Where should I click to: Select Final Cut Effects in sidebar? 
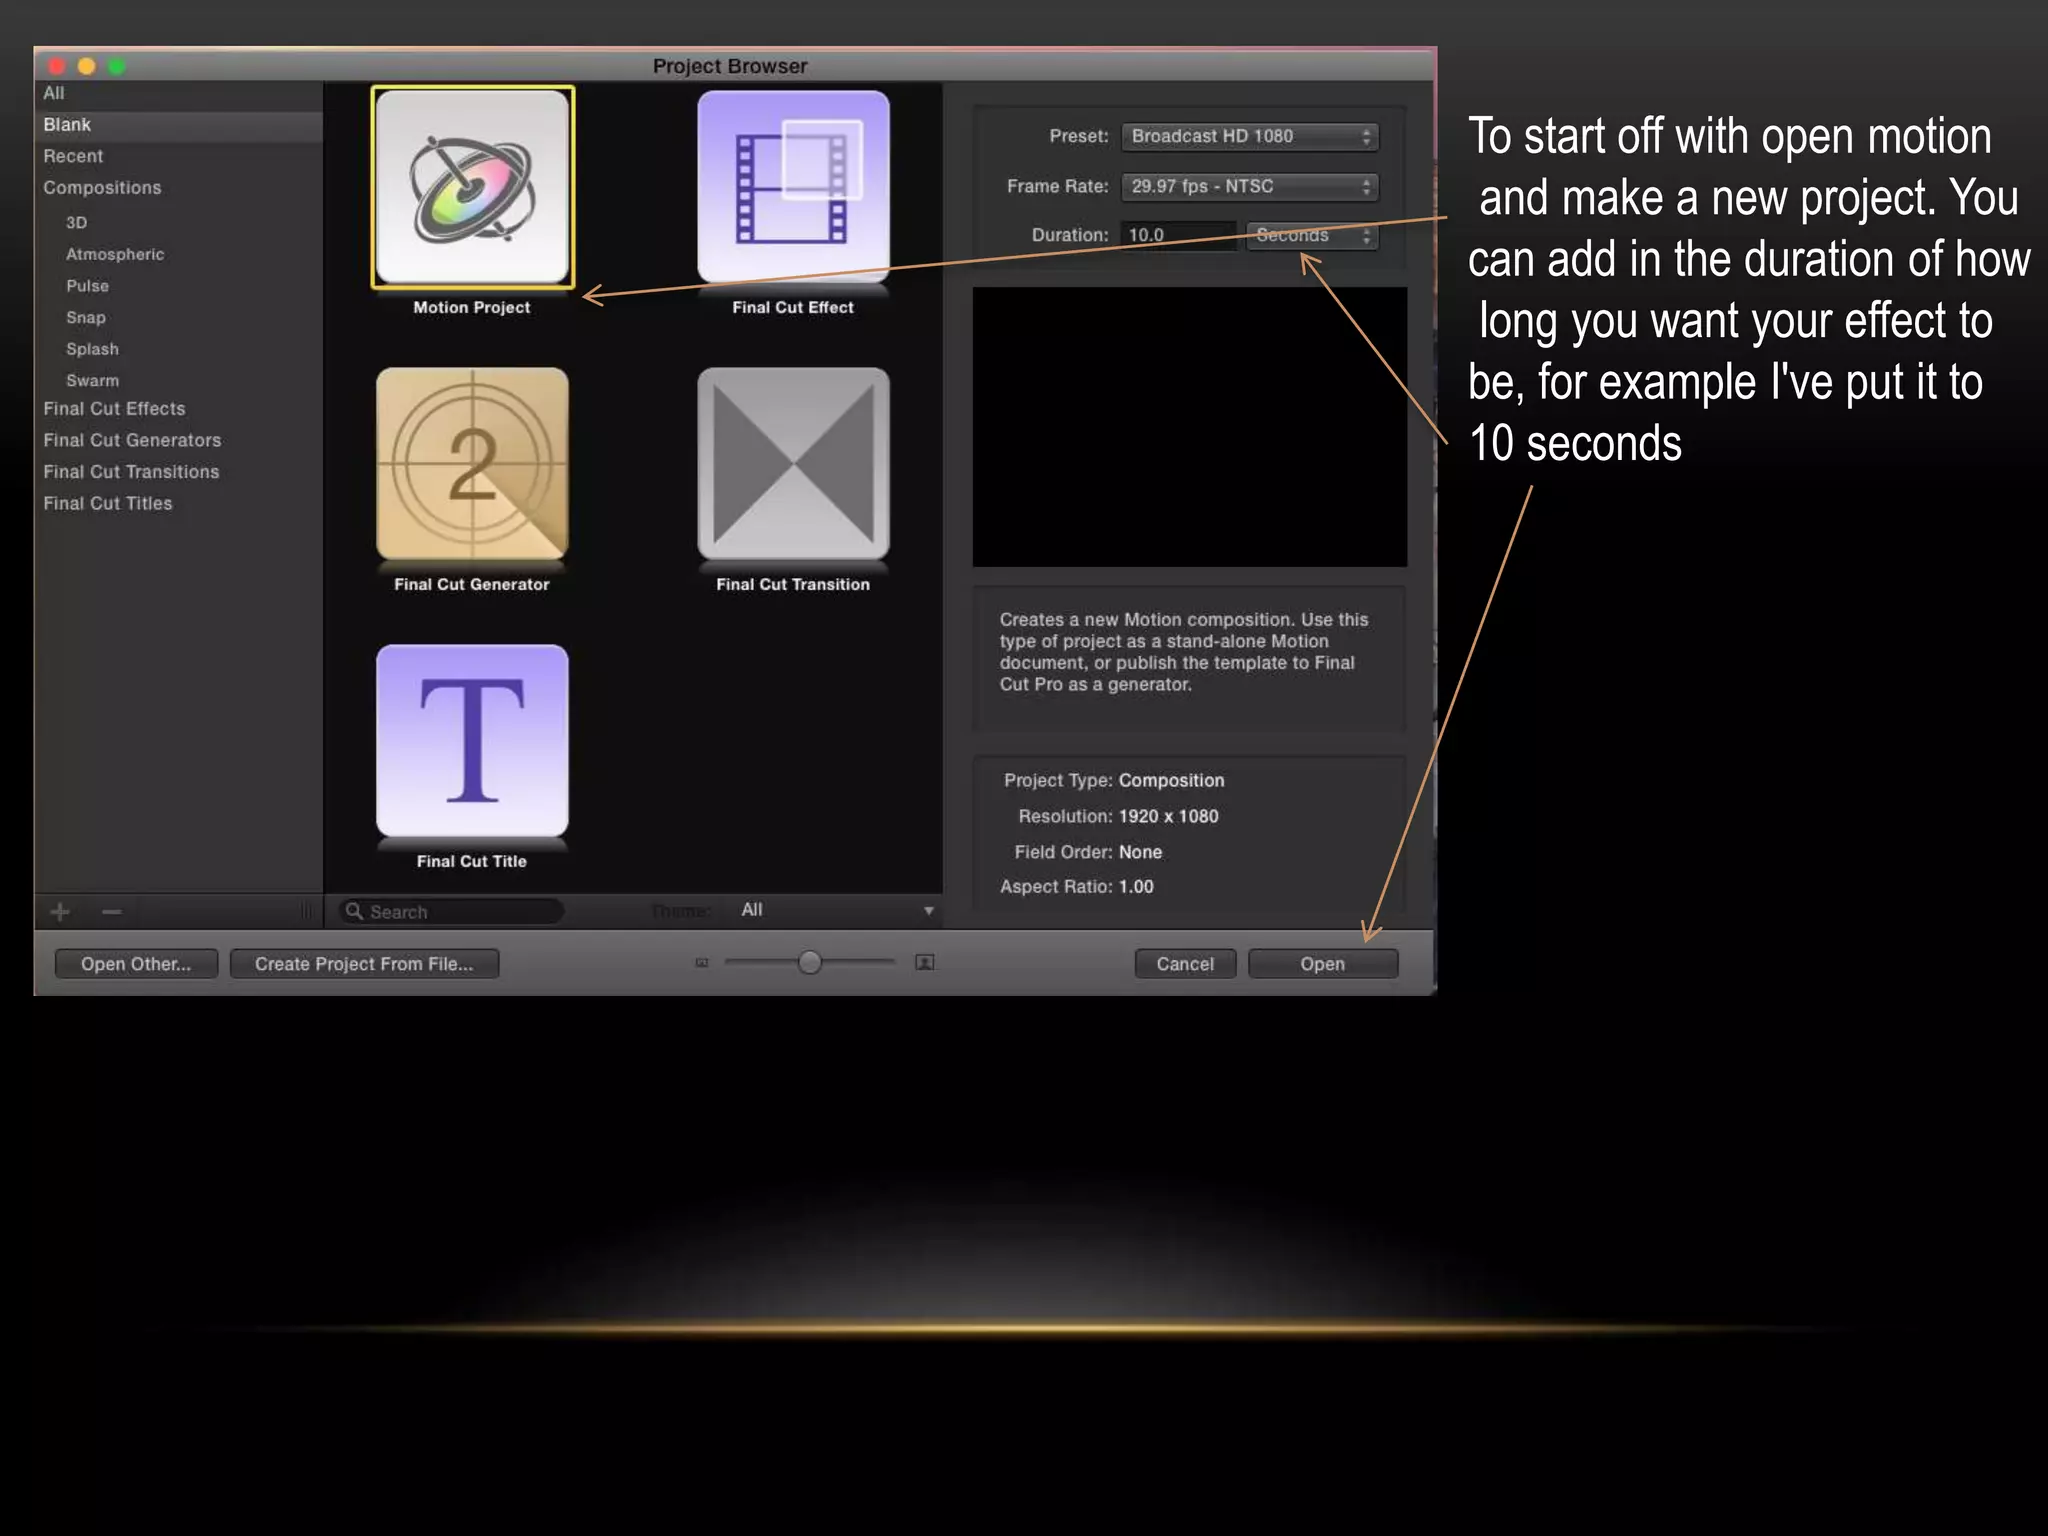(x=114, y=409)
